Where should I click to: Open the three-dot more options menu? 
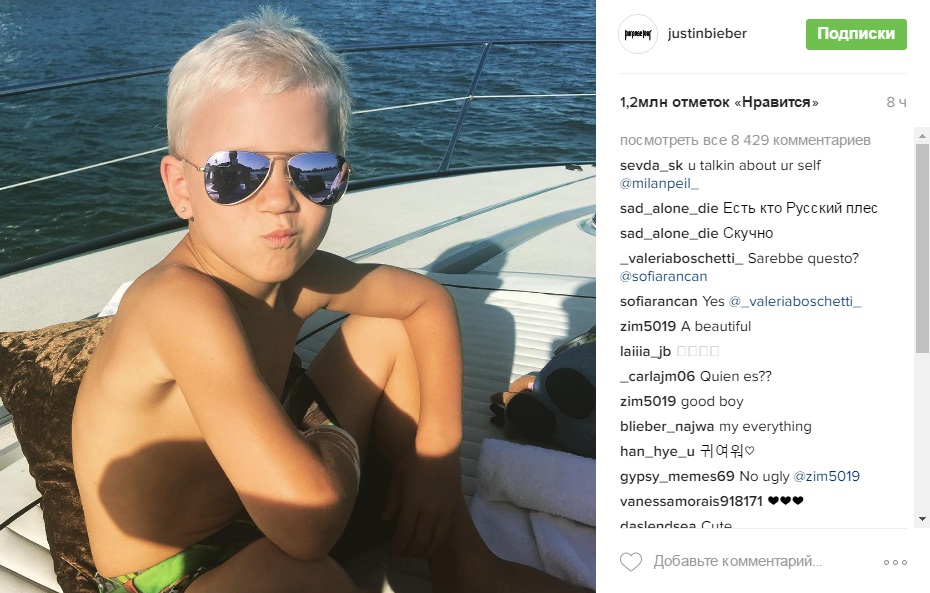click(x=895, y=562)
